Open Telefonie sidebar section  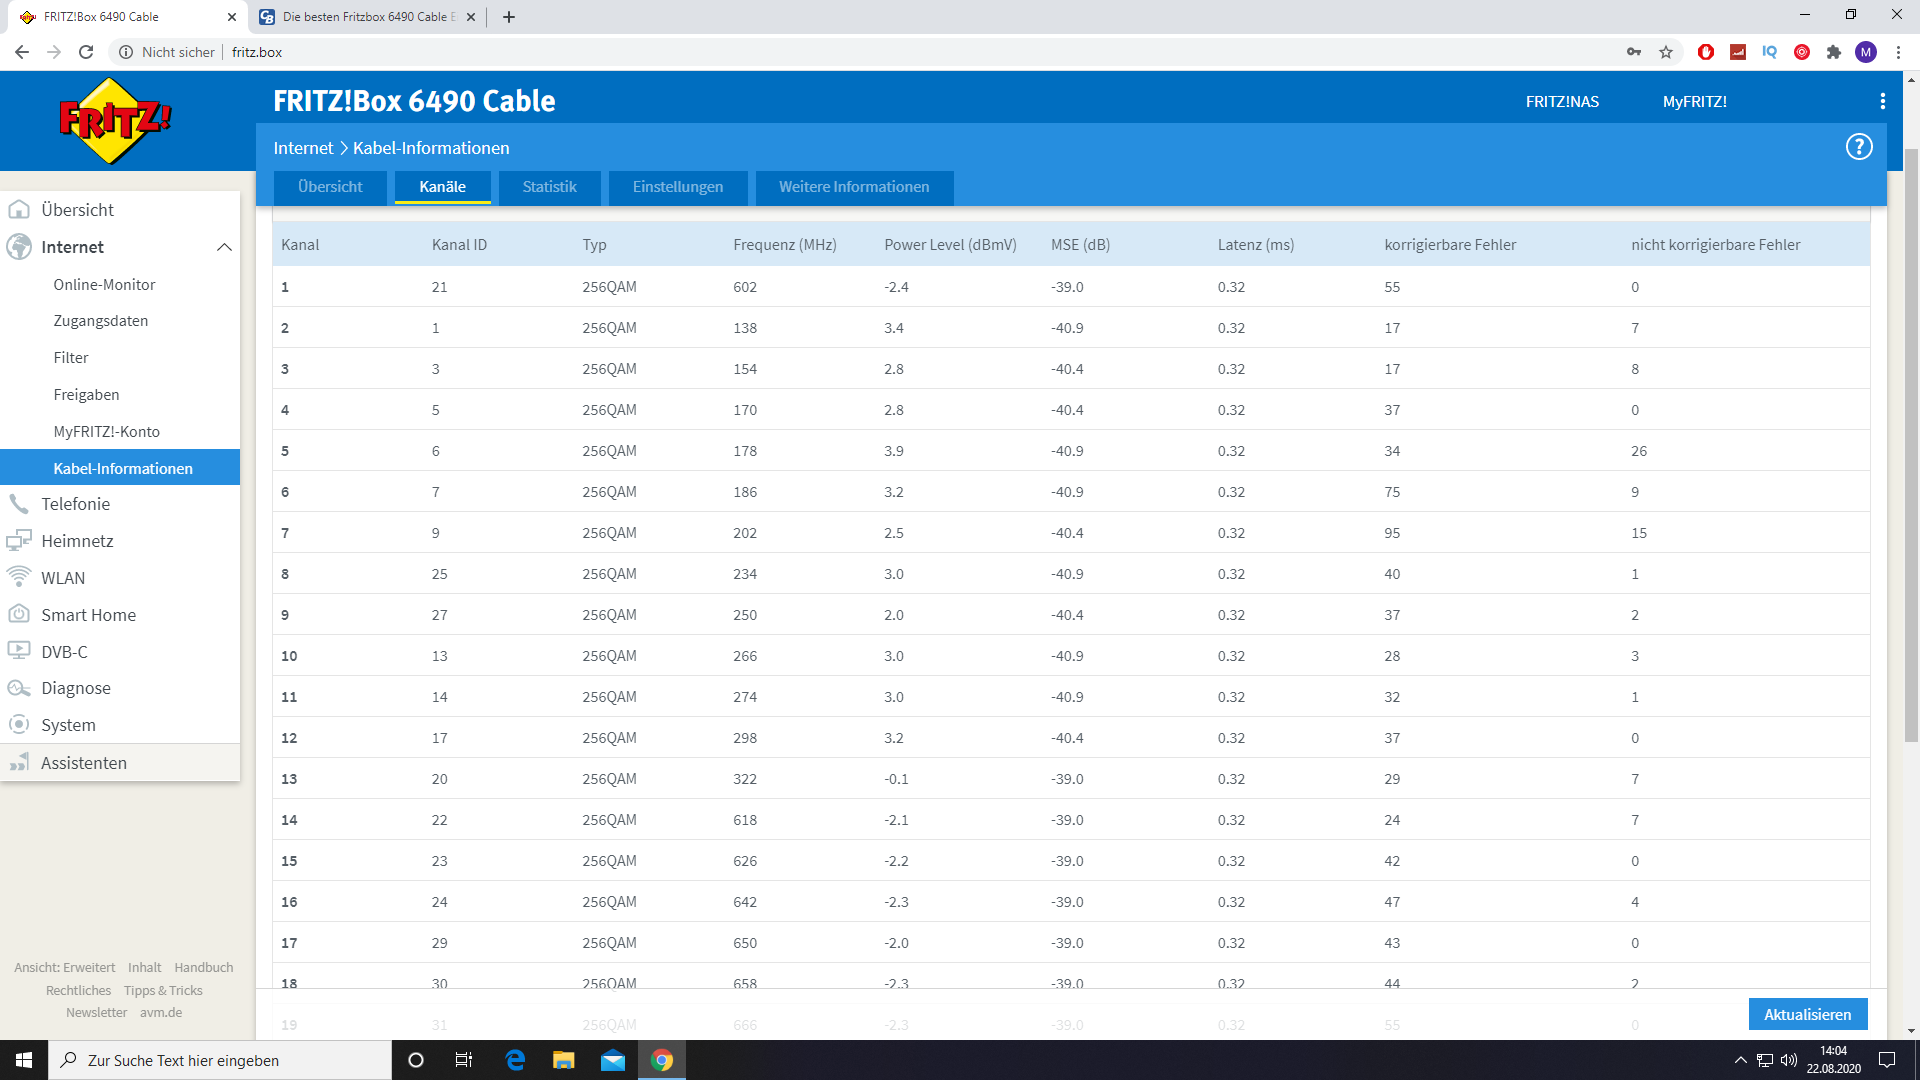pyautogui.click(x=76, y=504)
